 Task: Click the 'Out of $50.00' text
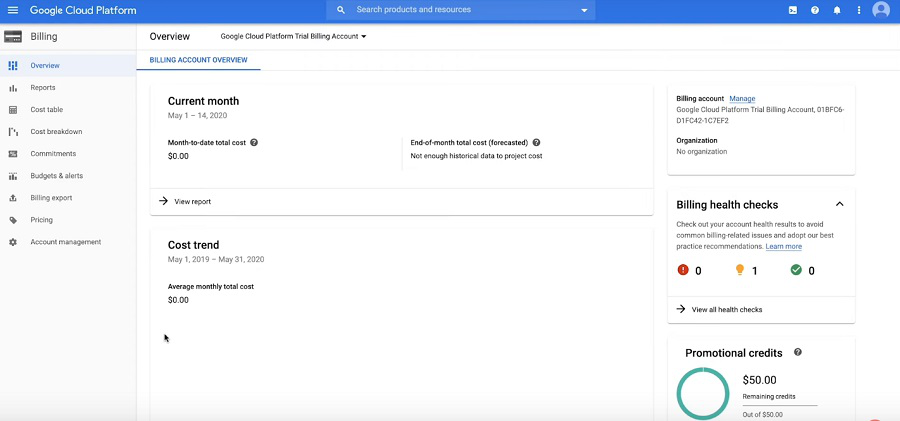[x=762, y=415]
